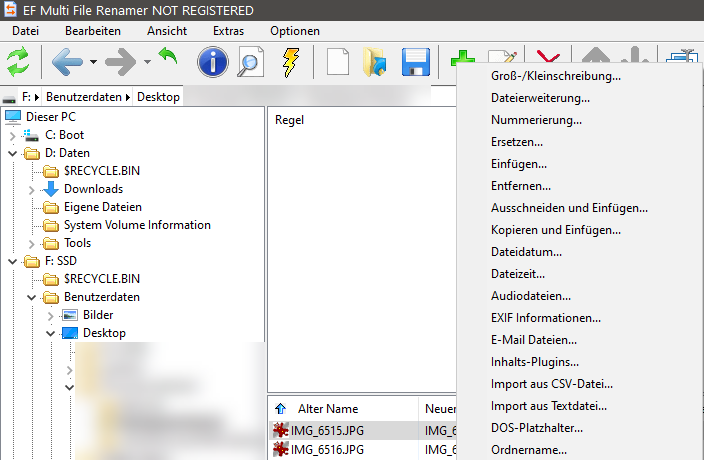Open rule file with folder icon
704x460 pixels.
point(374,61)
